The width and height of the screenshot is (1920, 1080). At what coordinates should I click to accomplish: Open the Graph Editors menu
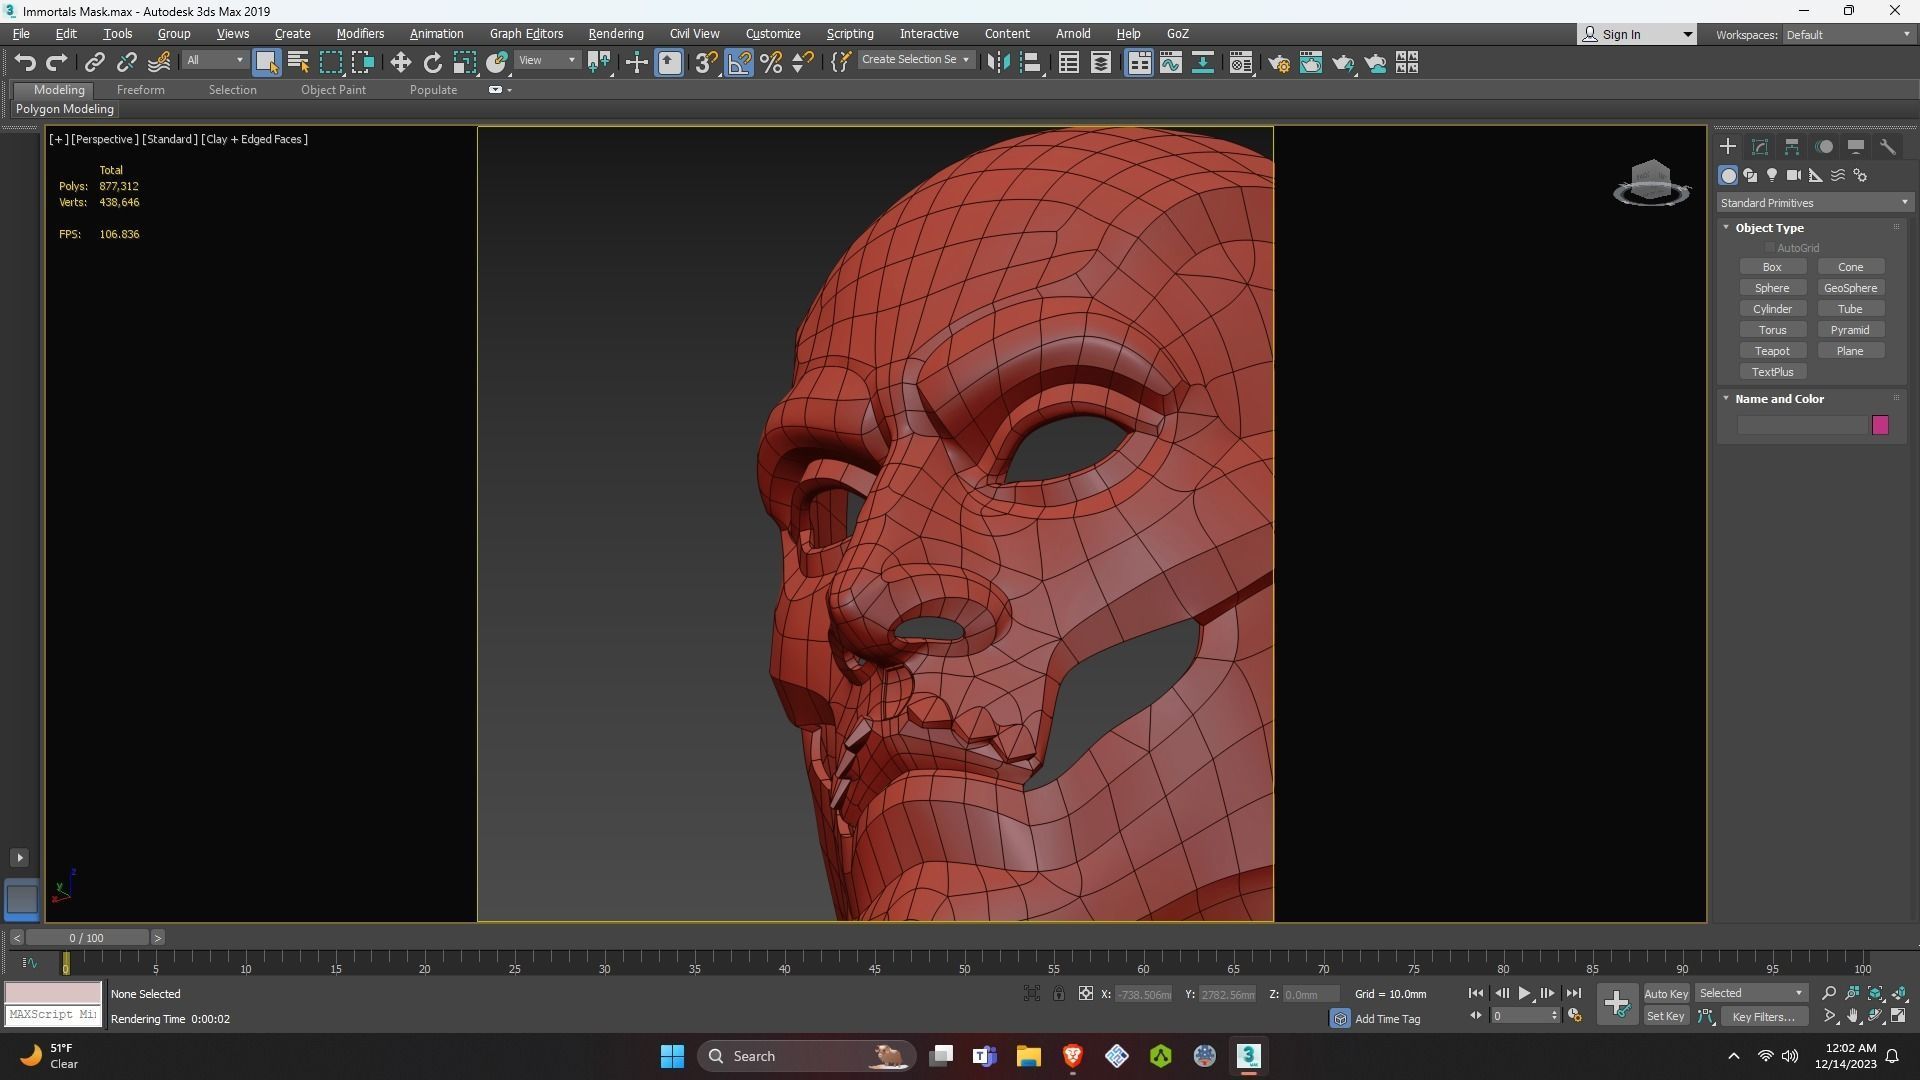526,34
